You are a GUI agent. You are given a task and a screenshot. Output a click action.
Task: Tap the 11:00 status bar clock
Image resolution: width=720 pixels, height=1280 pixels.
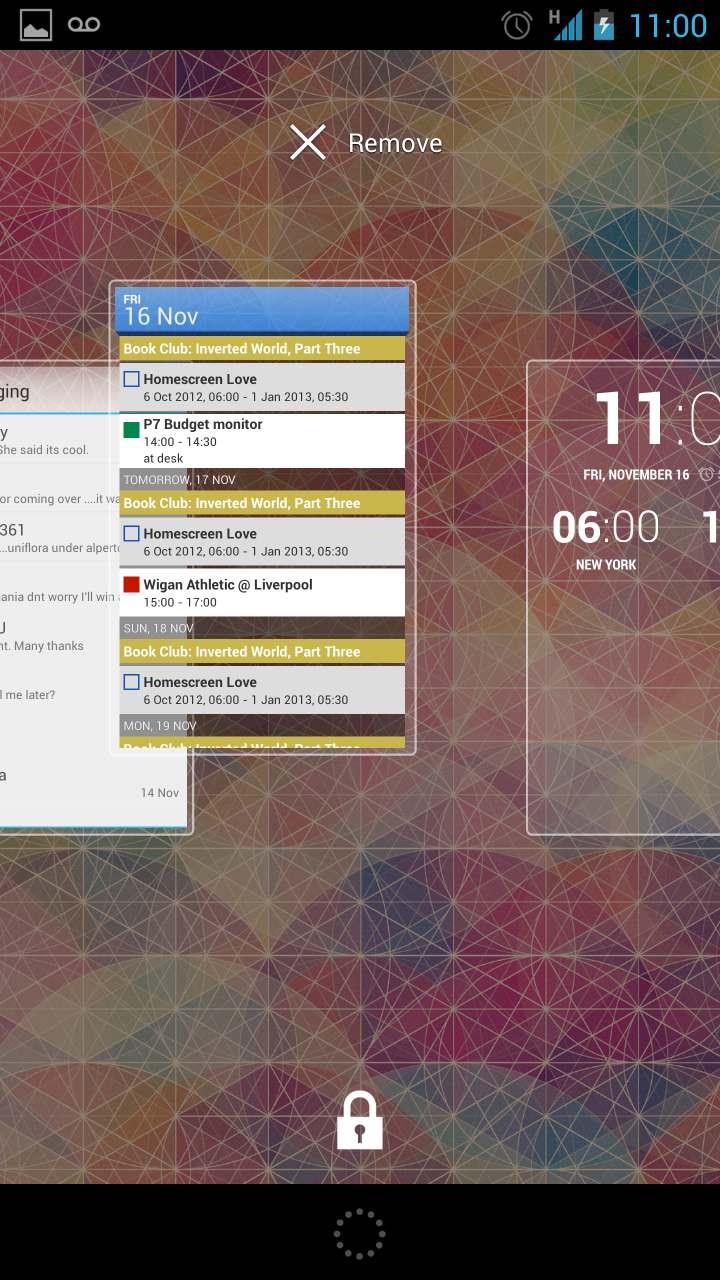point(668,25)
